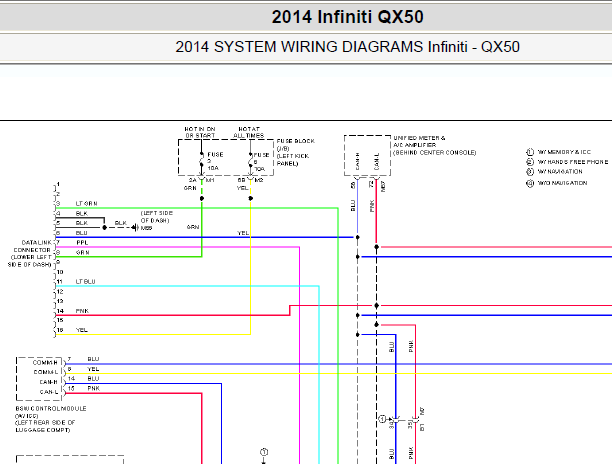Viewport: 612px width, 464px height.
Task: Click the CAN-L terminal inside the unified meter box
Action: [377, 162]
